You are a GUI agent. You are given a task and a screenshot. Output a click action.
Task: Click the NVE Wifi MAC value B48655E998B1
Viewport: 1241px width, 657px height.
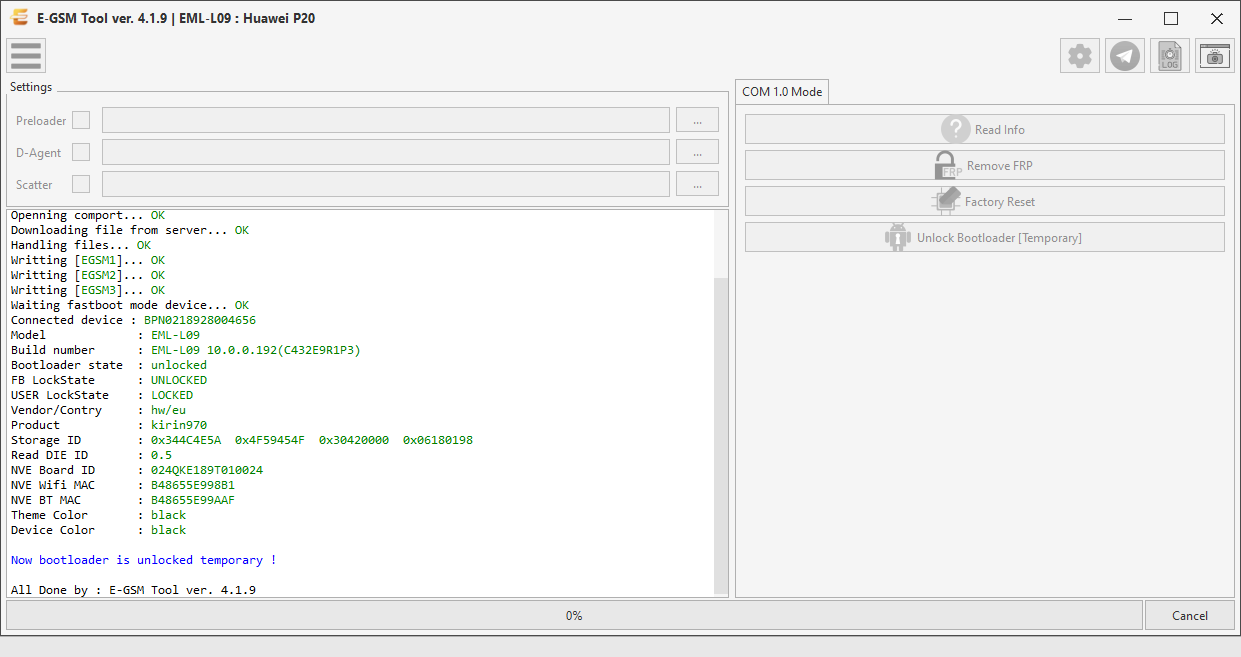193,485
